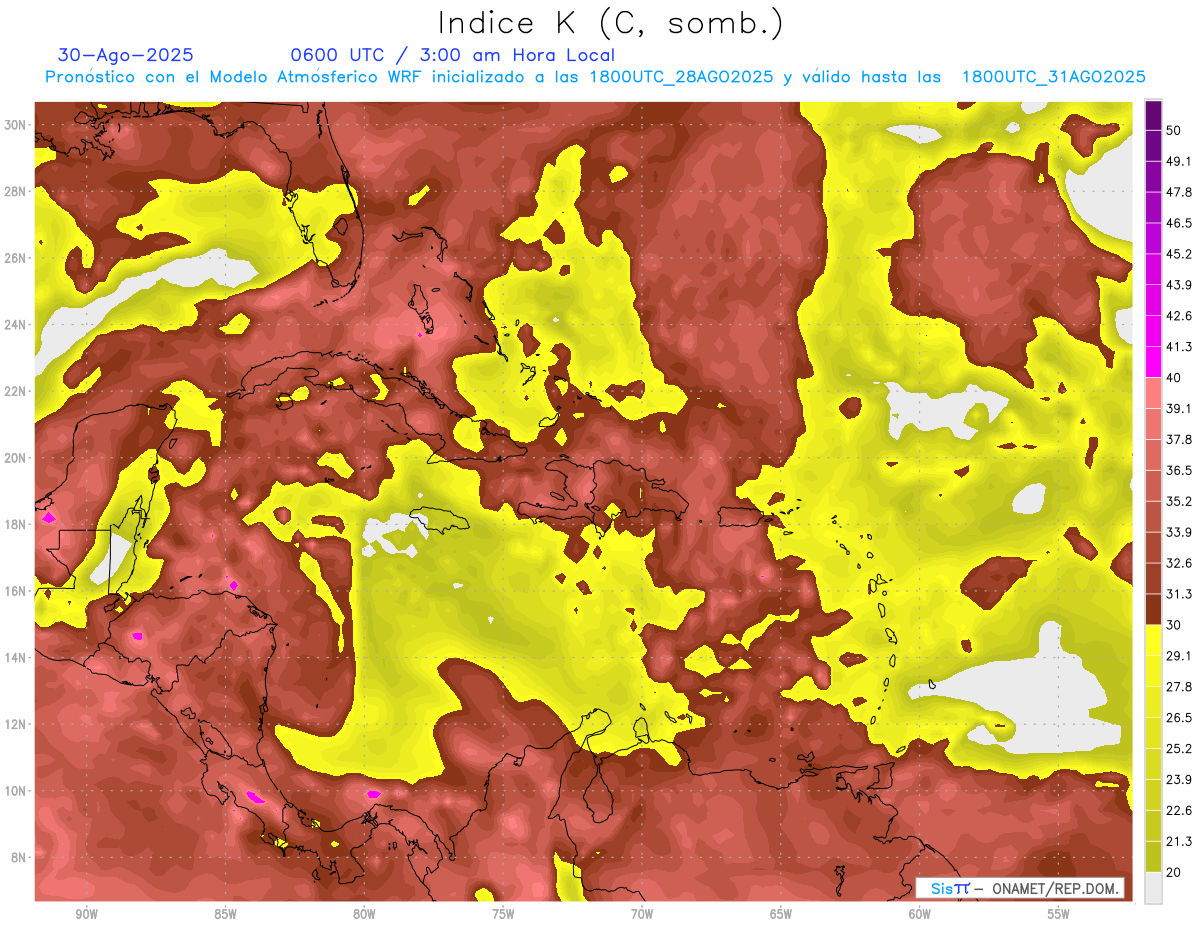
Task: Click the 30N latitude label
Action: coord(15,125)
